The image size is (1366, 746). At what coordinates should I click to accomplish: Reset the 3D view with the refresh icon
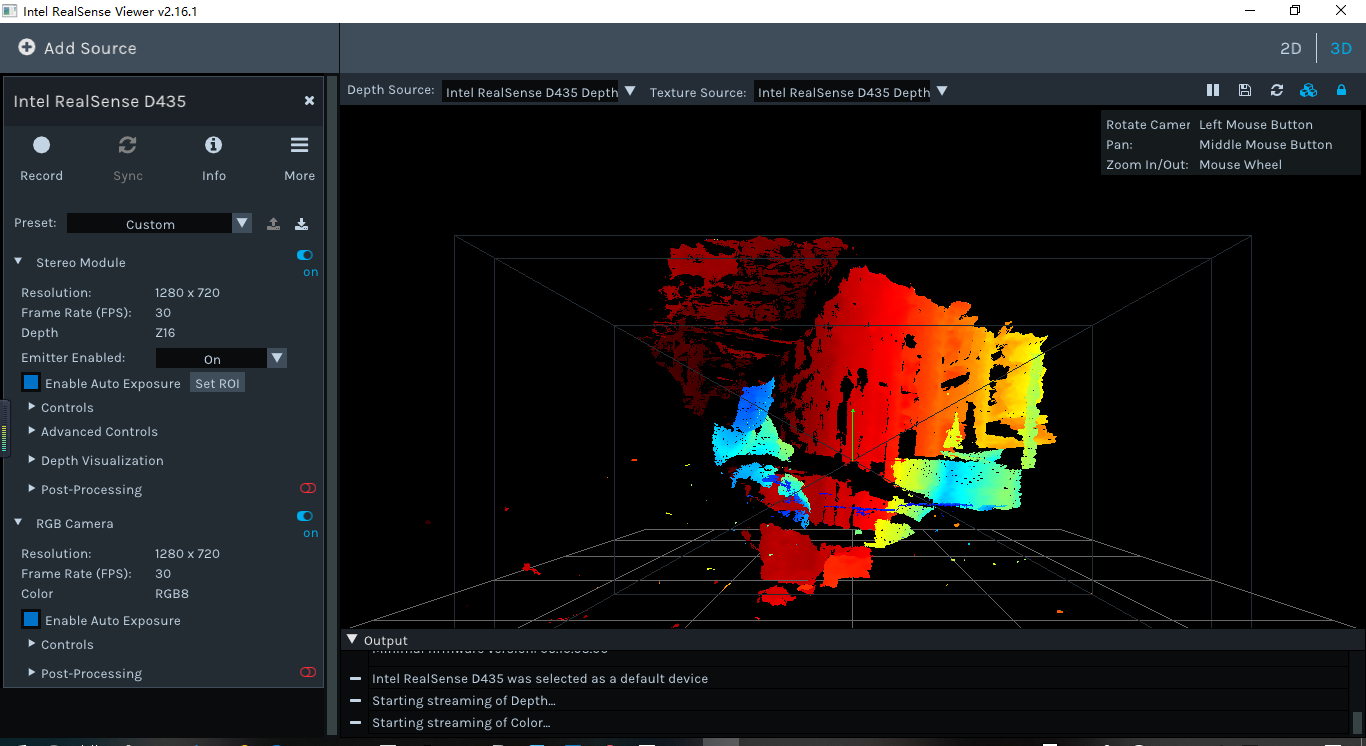pyautogui.click(x=1277, y=90)
